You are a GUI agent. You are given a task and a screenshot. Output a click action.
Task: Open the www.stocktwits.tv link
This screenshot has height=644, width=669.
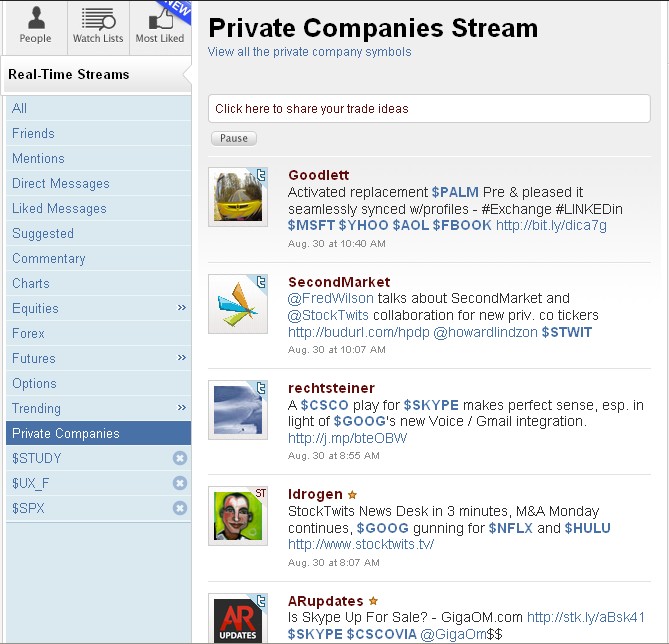[x=361, y=545]
